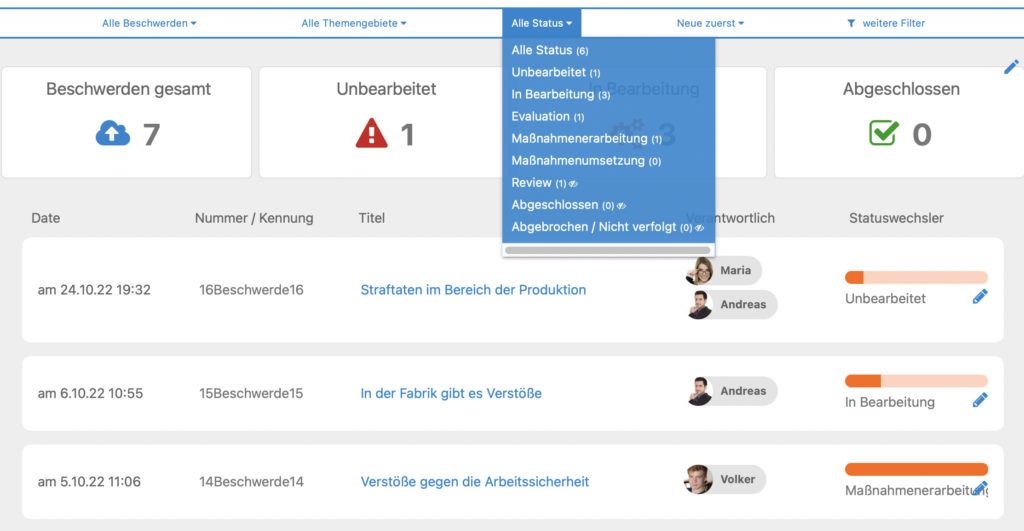Click red warning triangle in Unbearbeitet card
The image size is (1024, 531).
372,133
